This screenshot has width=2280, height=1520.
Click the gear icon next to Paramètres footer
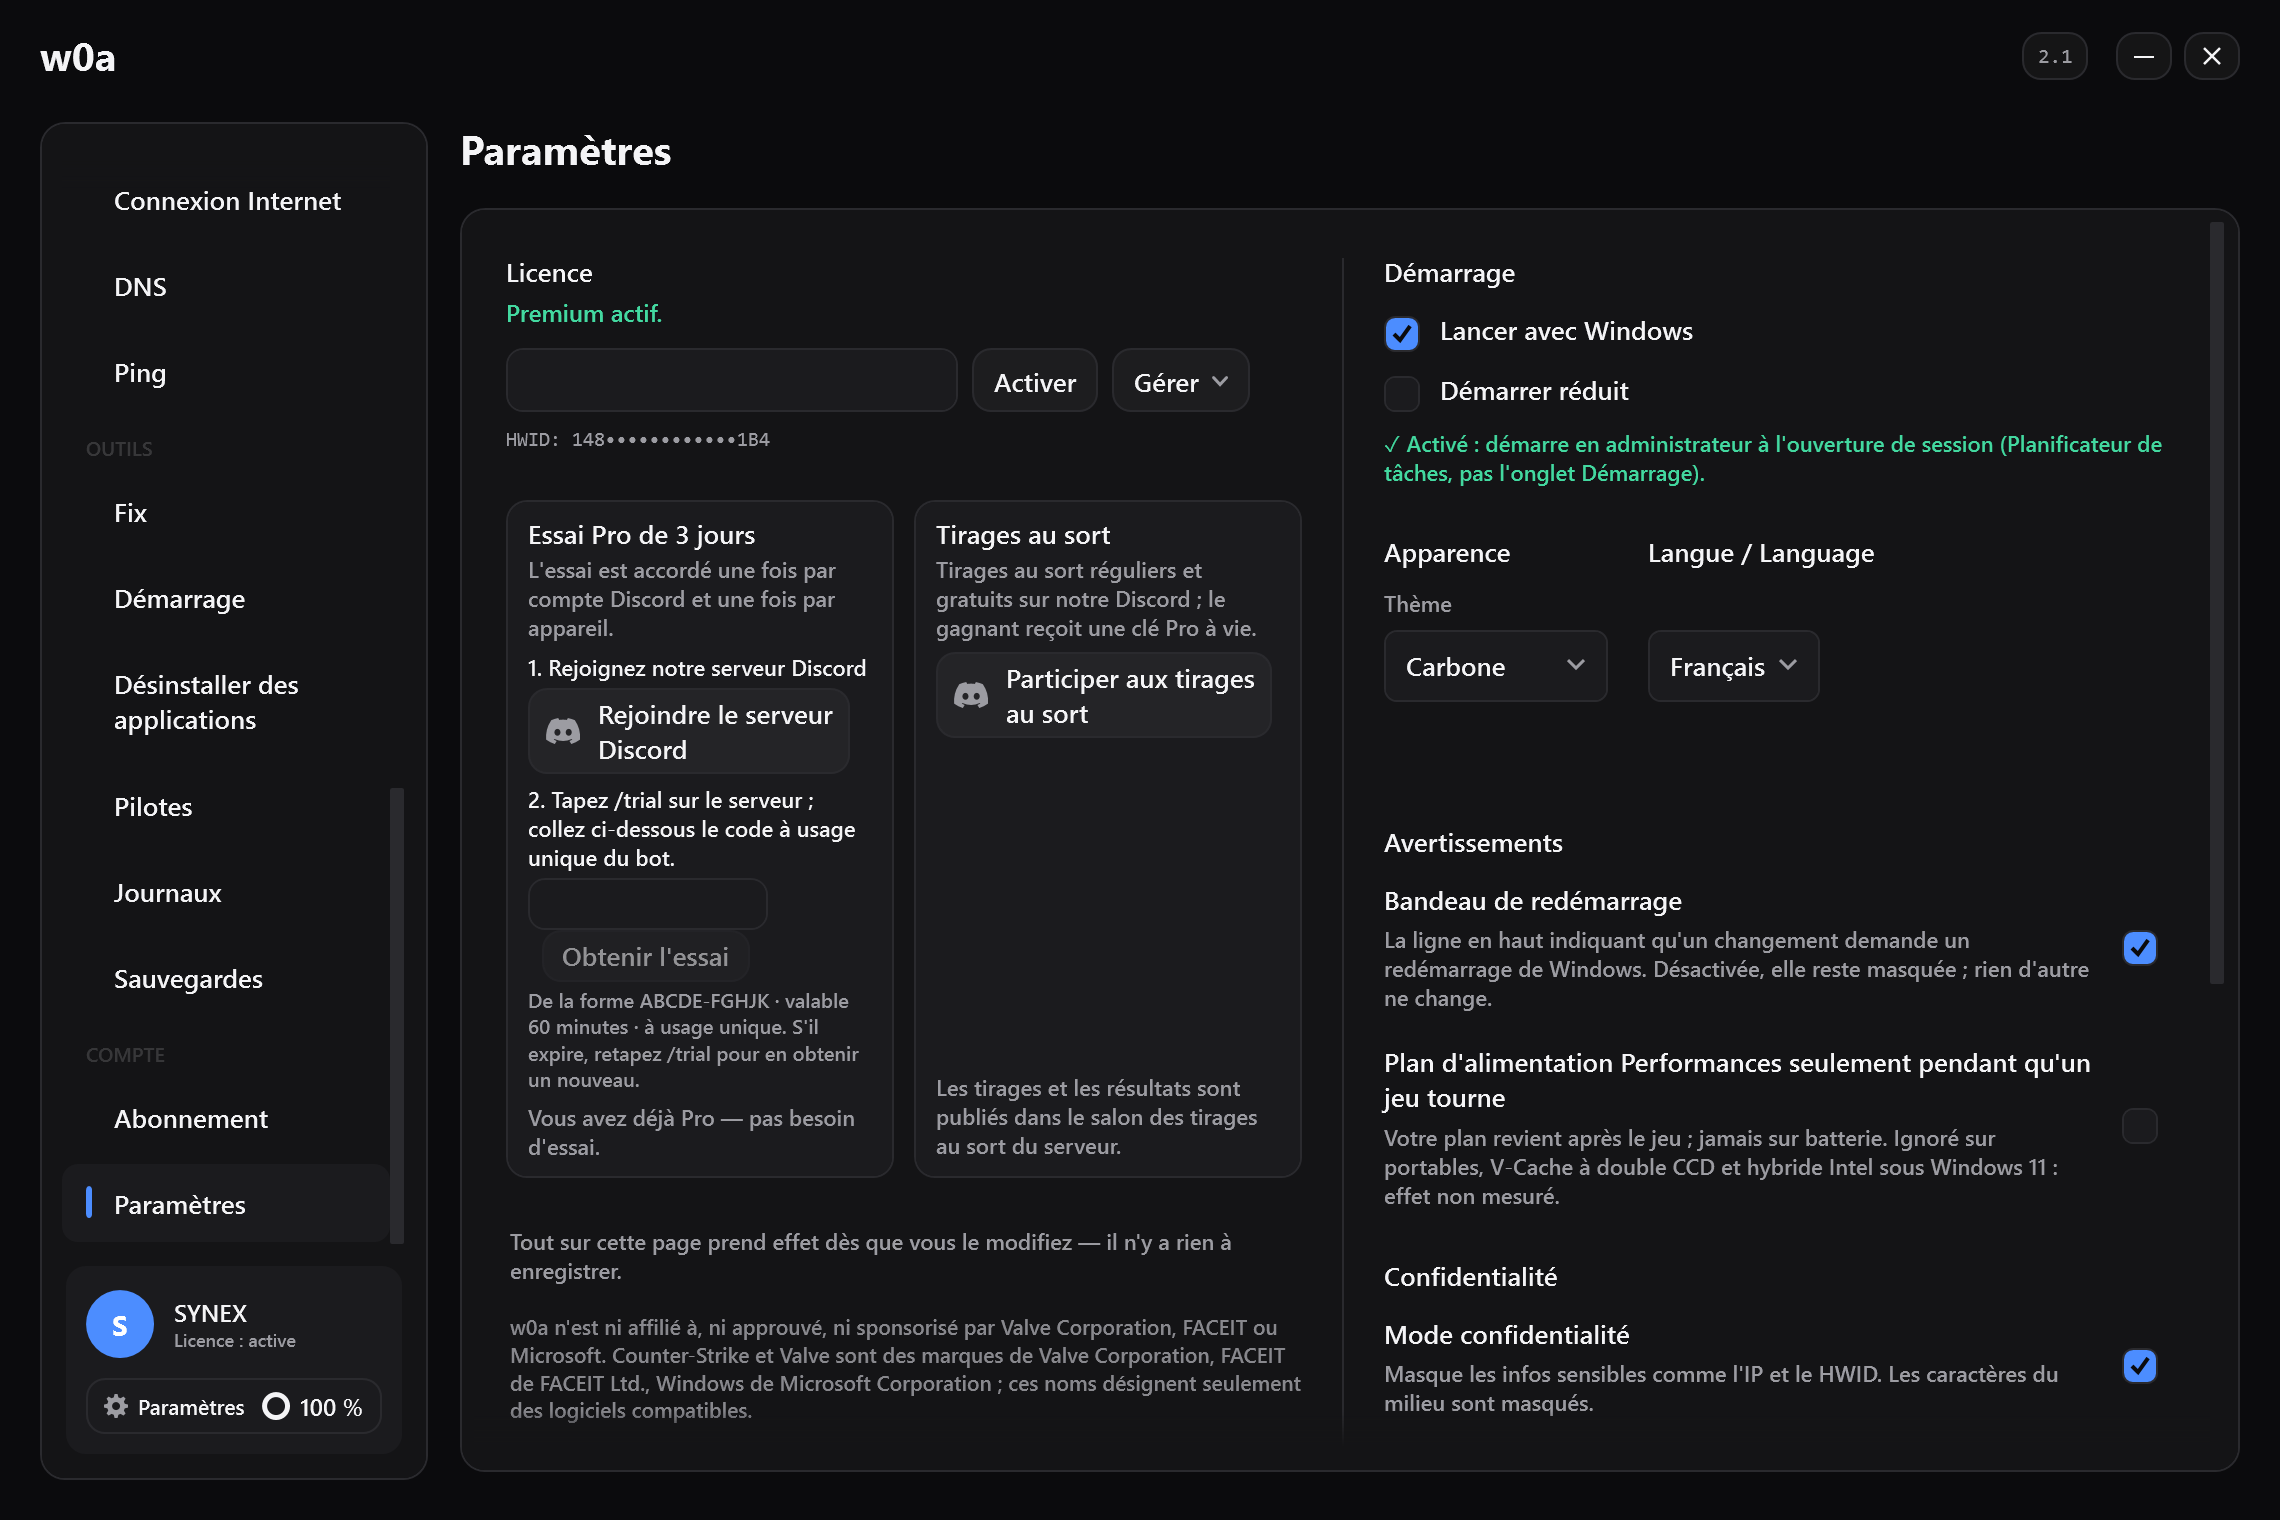click(116, 1406)
